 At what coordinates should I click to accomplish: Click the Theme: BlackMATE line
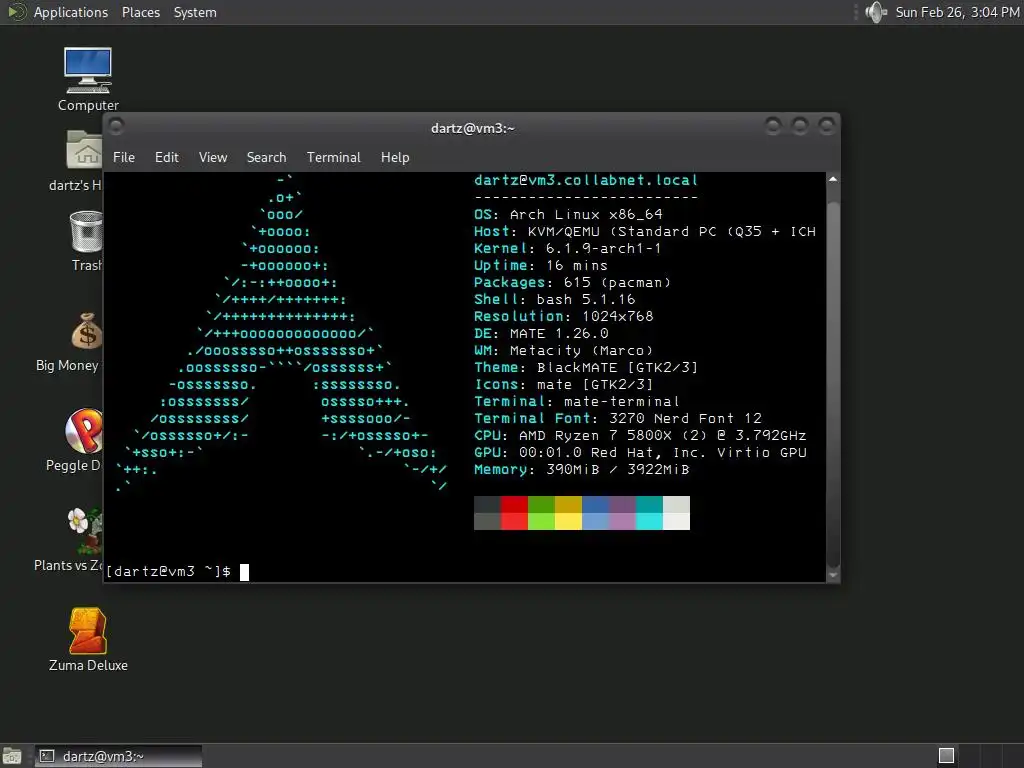[x=586, y=367]
